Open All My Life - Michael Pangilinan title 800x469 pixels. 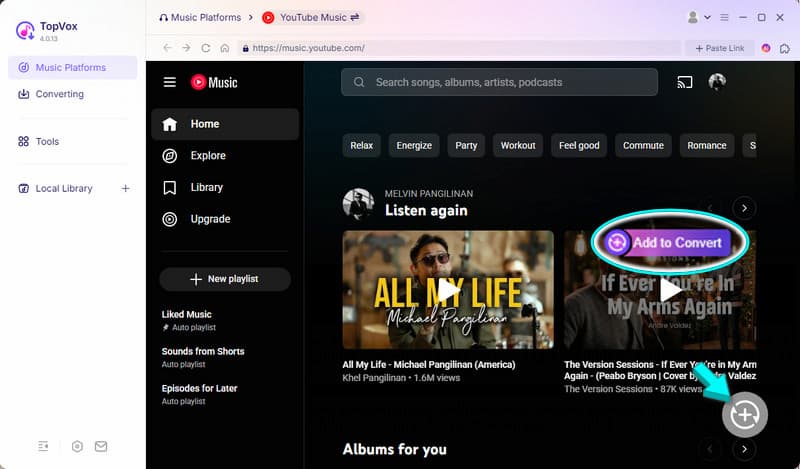(429, 364)
